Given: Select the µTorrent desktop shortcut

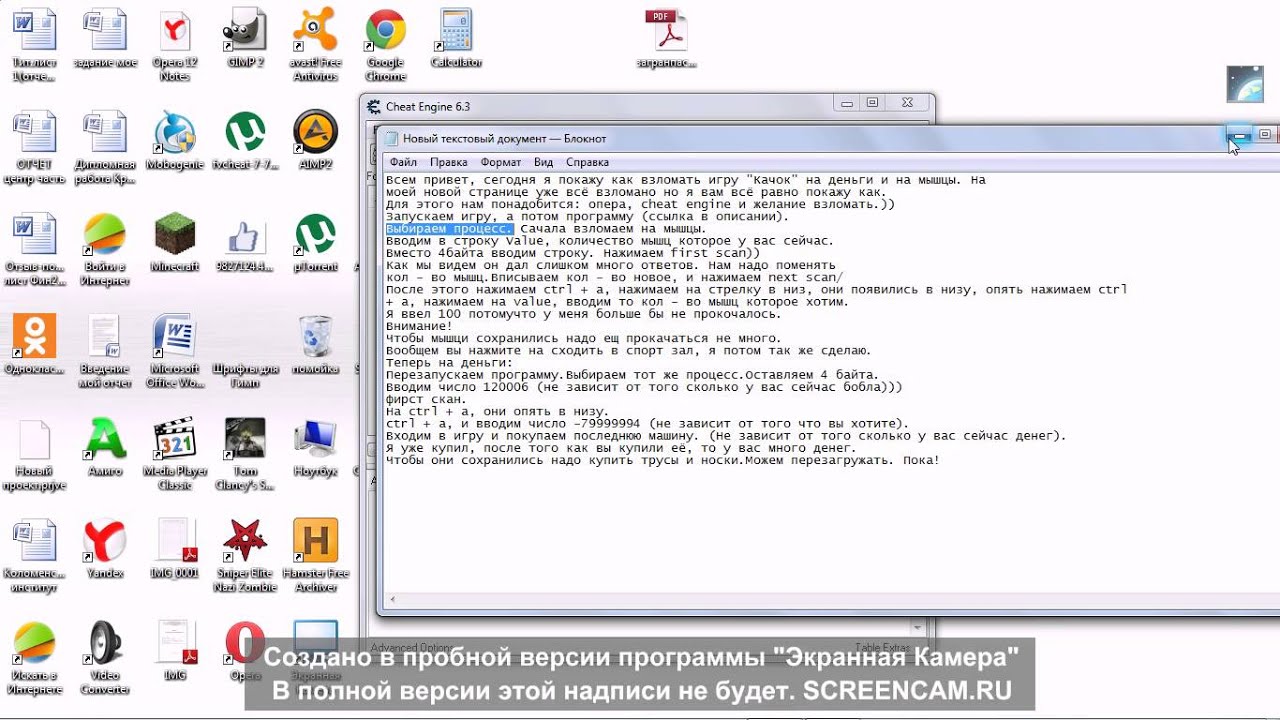Looking at the screenshot, I should 316,243.
